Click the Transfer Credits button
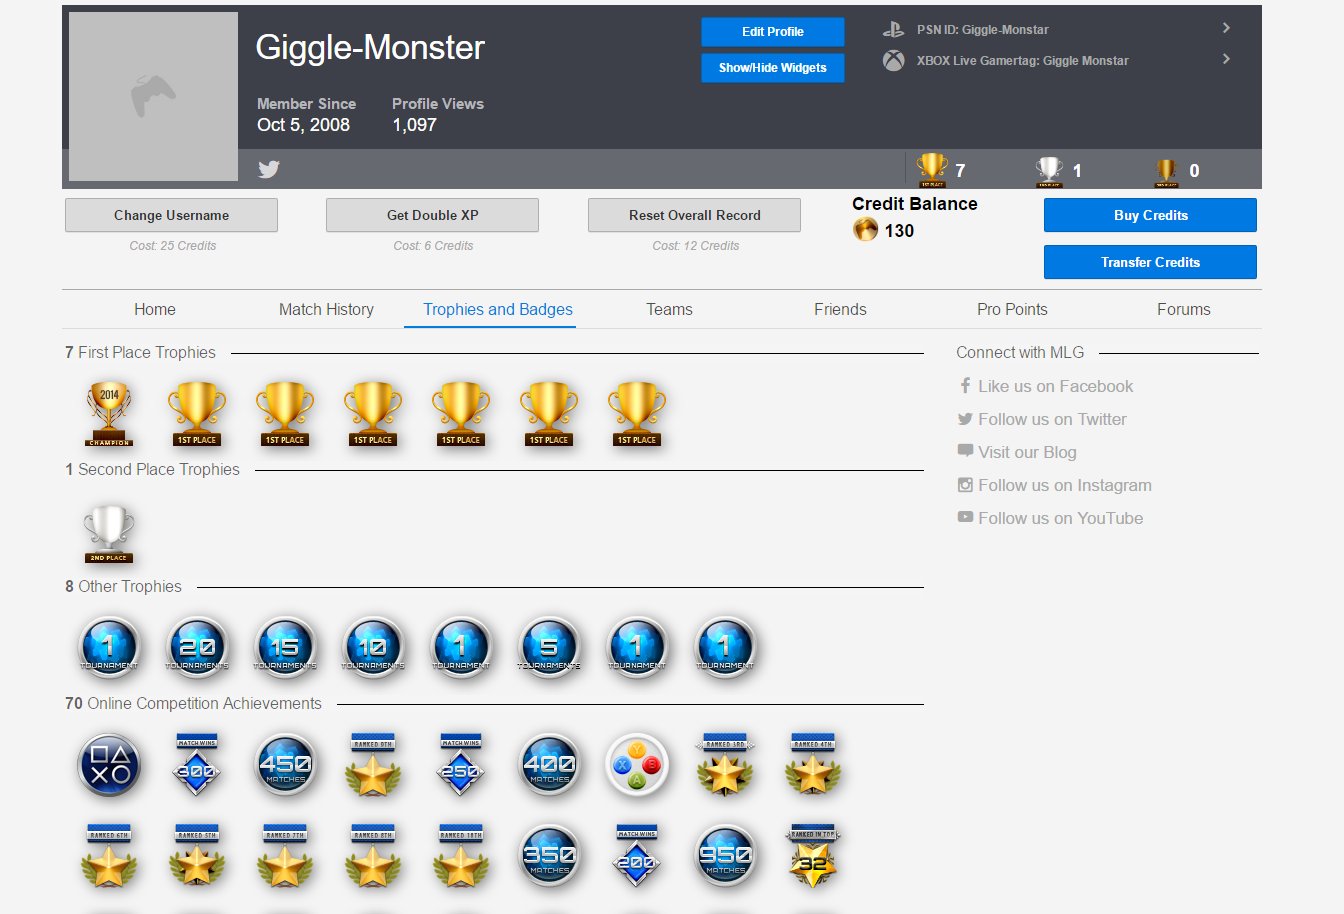 [1149, 262]
